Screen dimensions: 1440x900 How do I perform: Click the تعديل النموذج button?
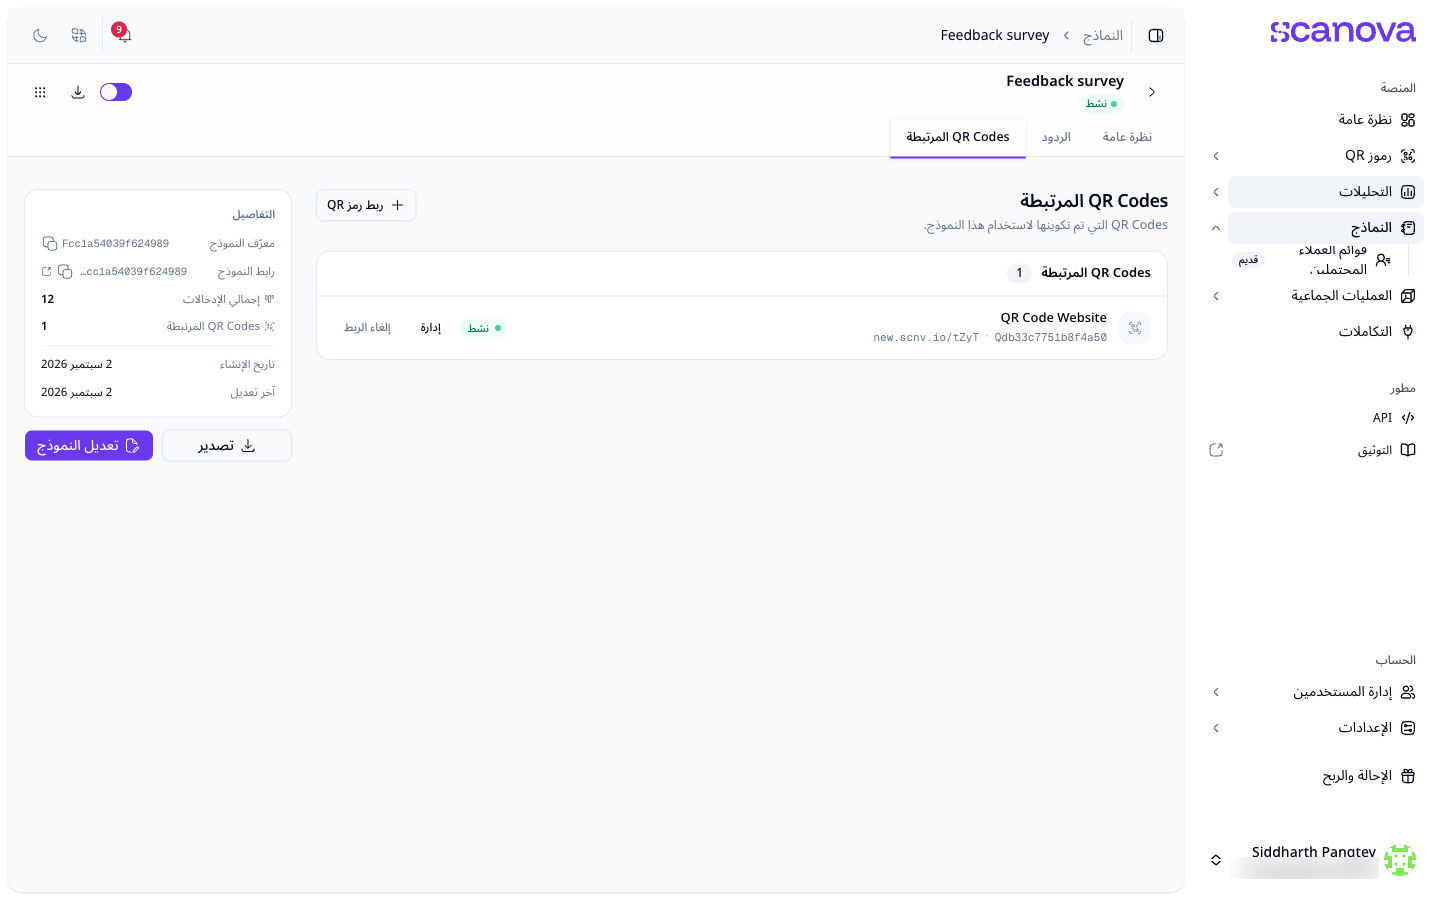pyautogui.click(x=89, y=446)
